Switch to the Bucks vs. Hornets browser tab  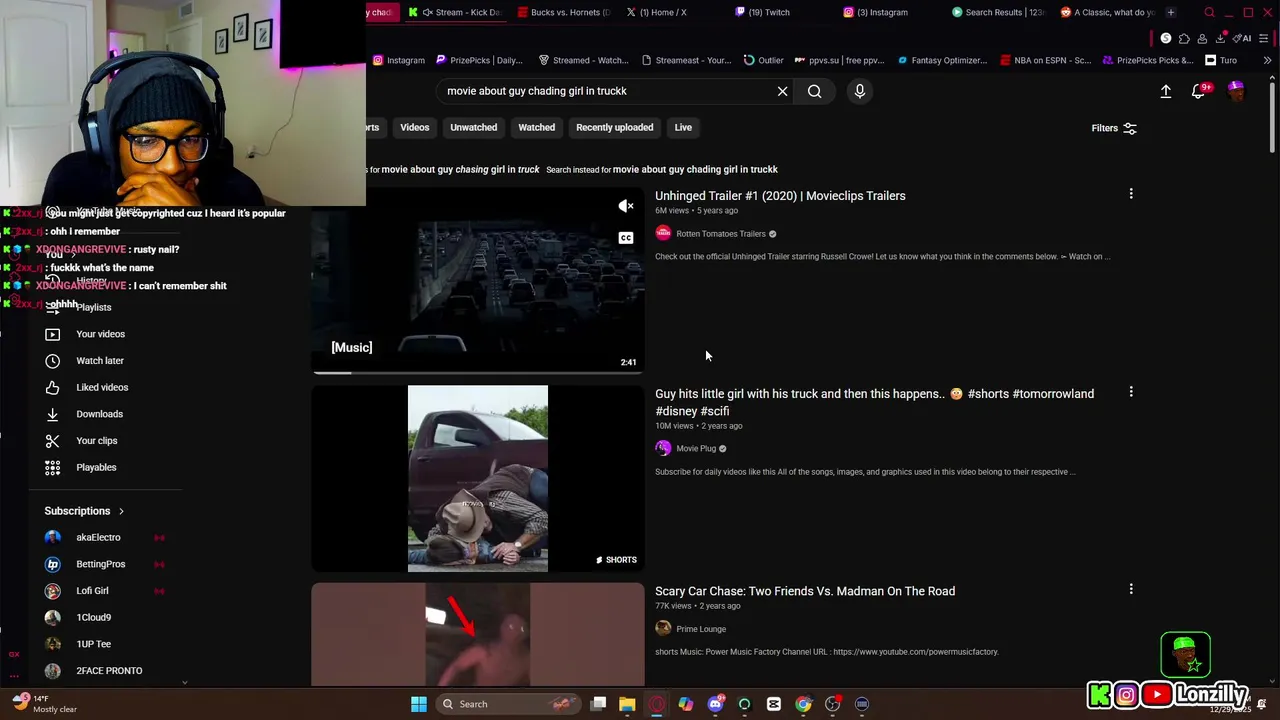click(563, 12)
